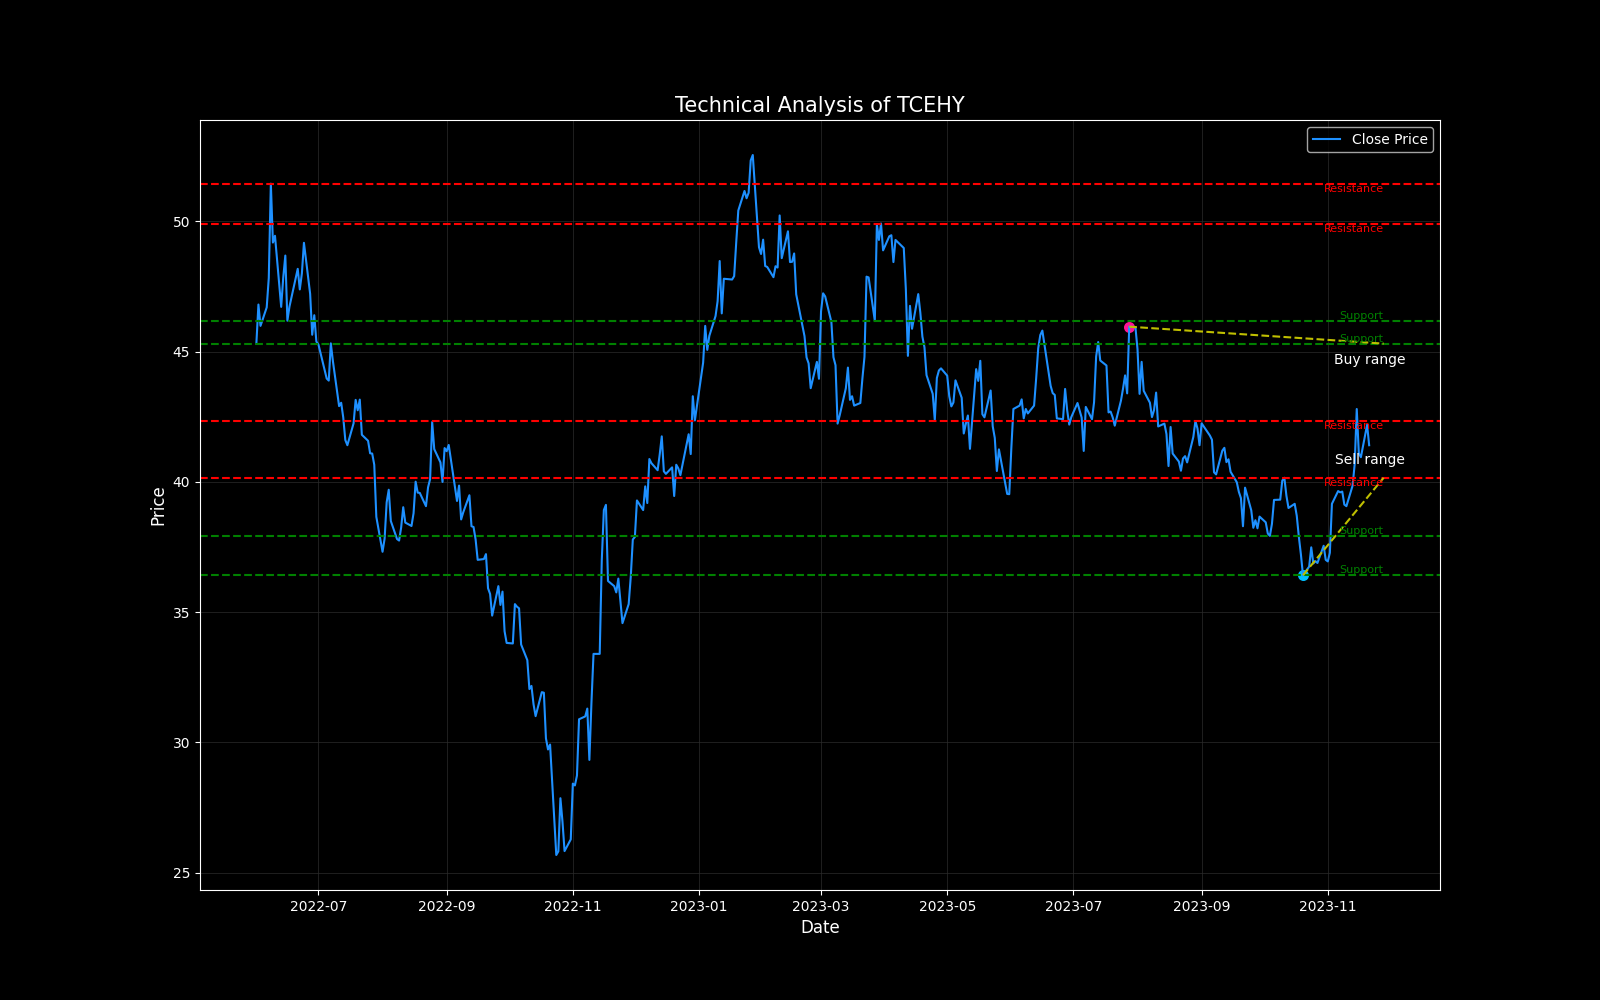The height and width of the screenshot is (1000, 1600).
Task: Click the y-axis tick label '45'
Action: [181, 352]
